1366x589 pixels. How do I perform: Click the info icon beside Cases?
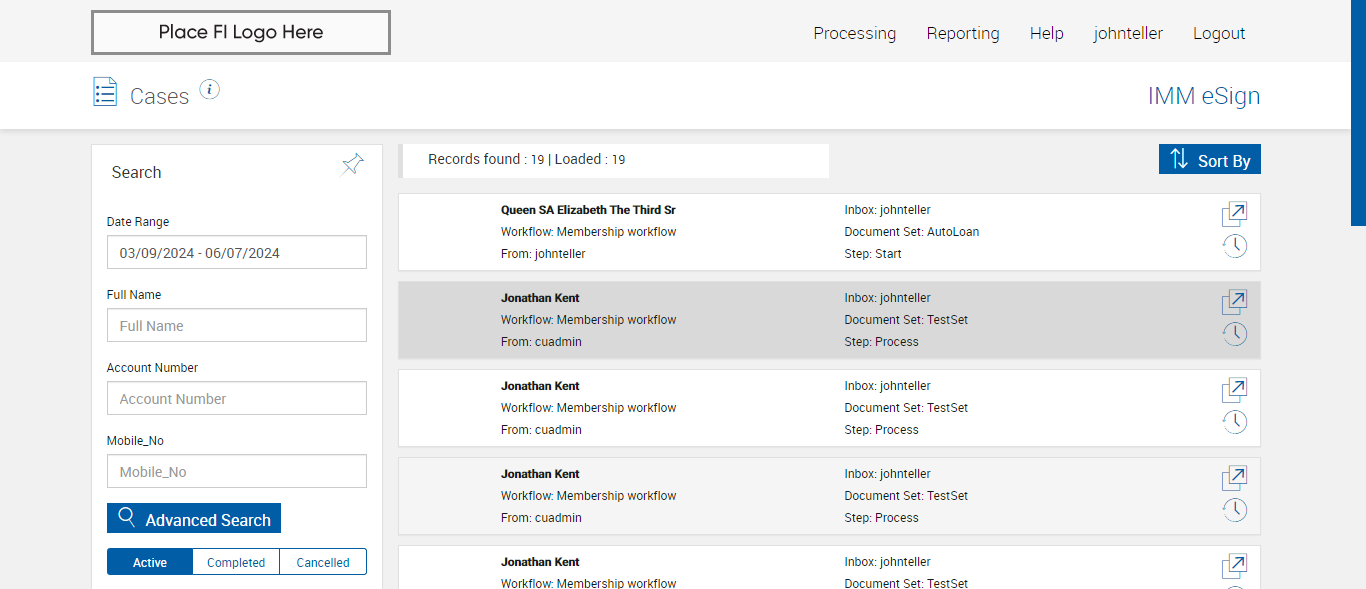209,90
